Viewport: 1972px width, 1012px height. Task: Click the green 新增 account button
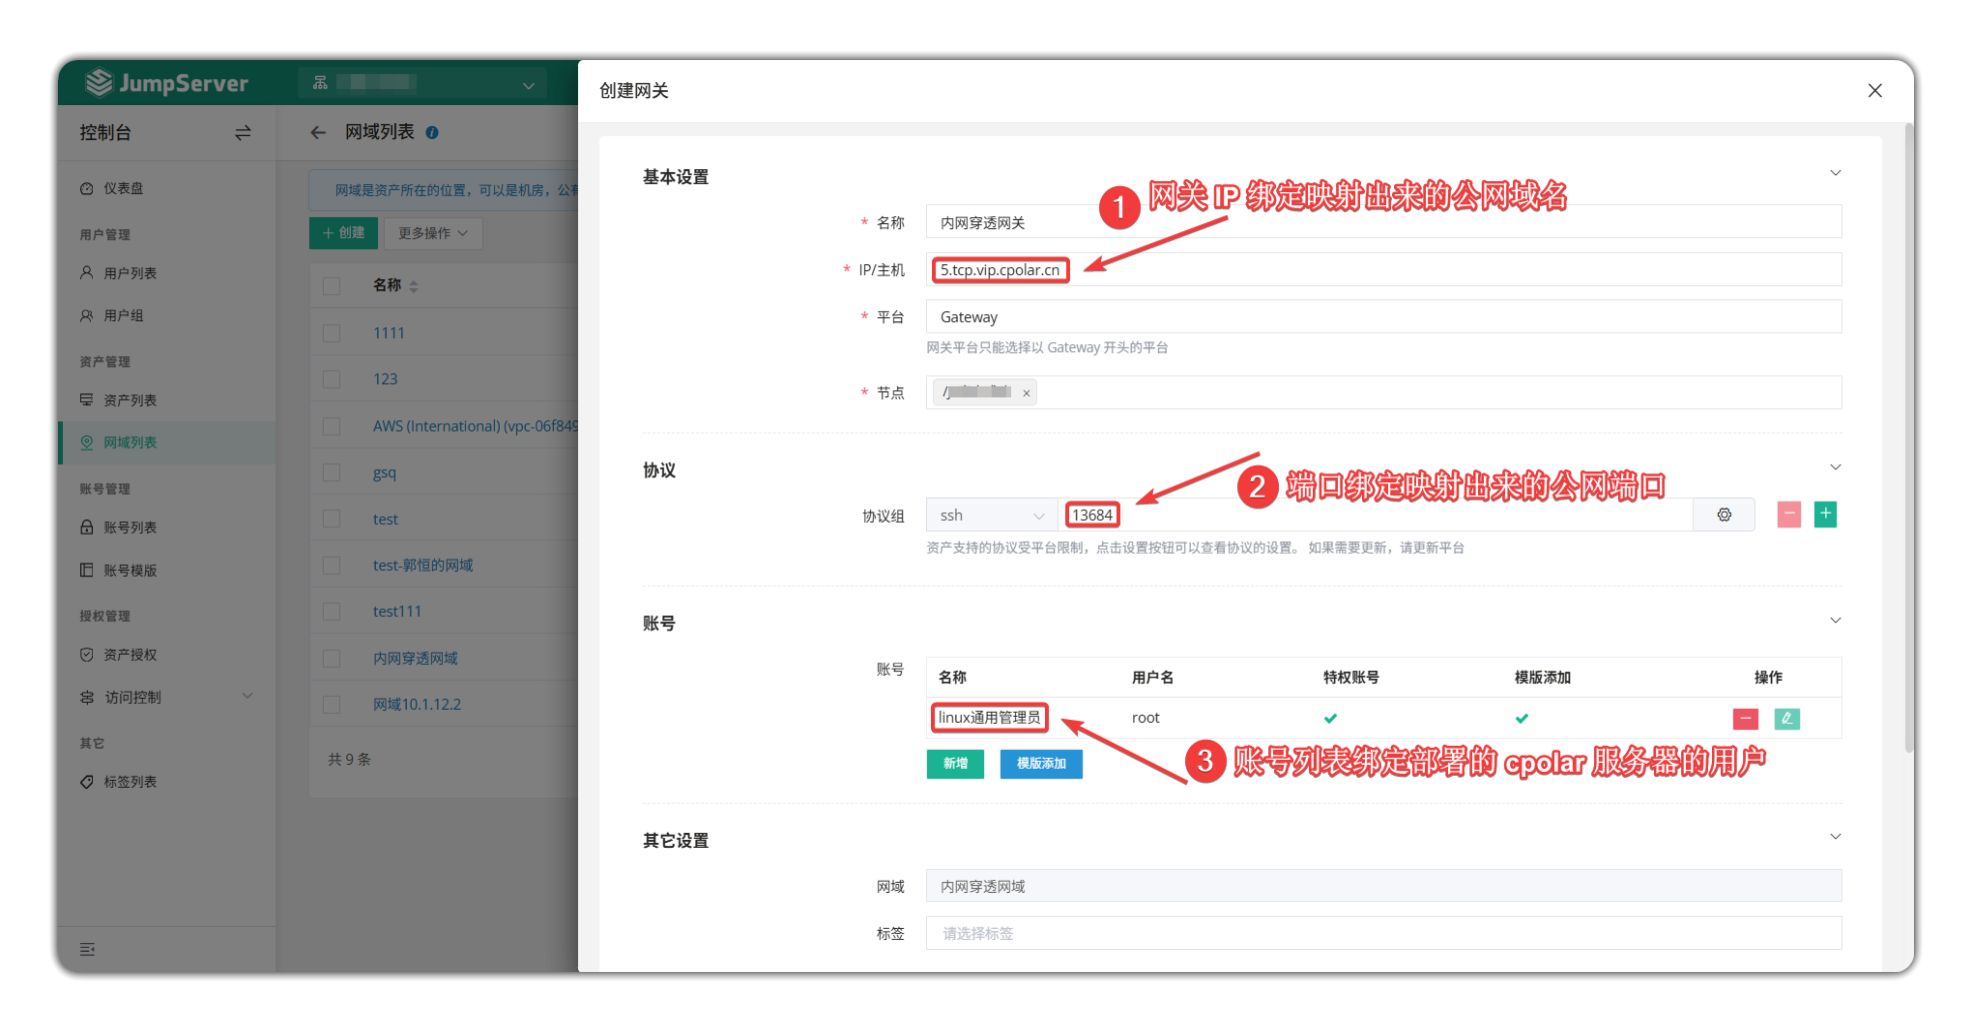point(955,764)
